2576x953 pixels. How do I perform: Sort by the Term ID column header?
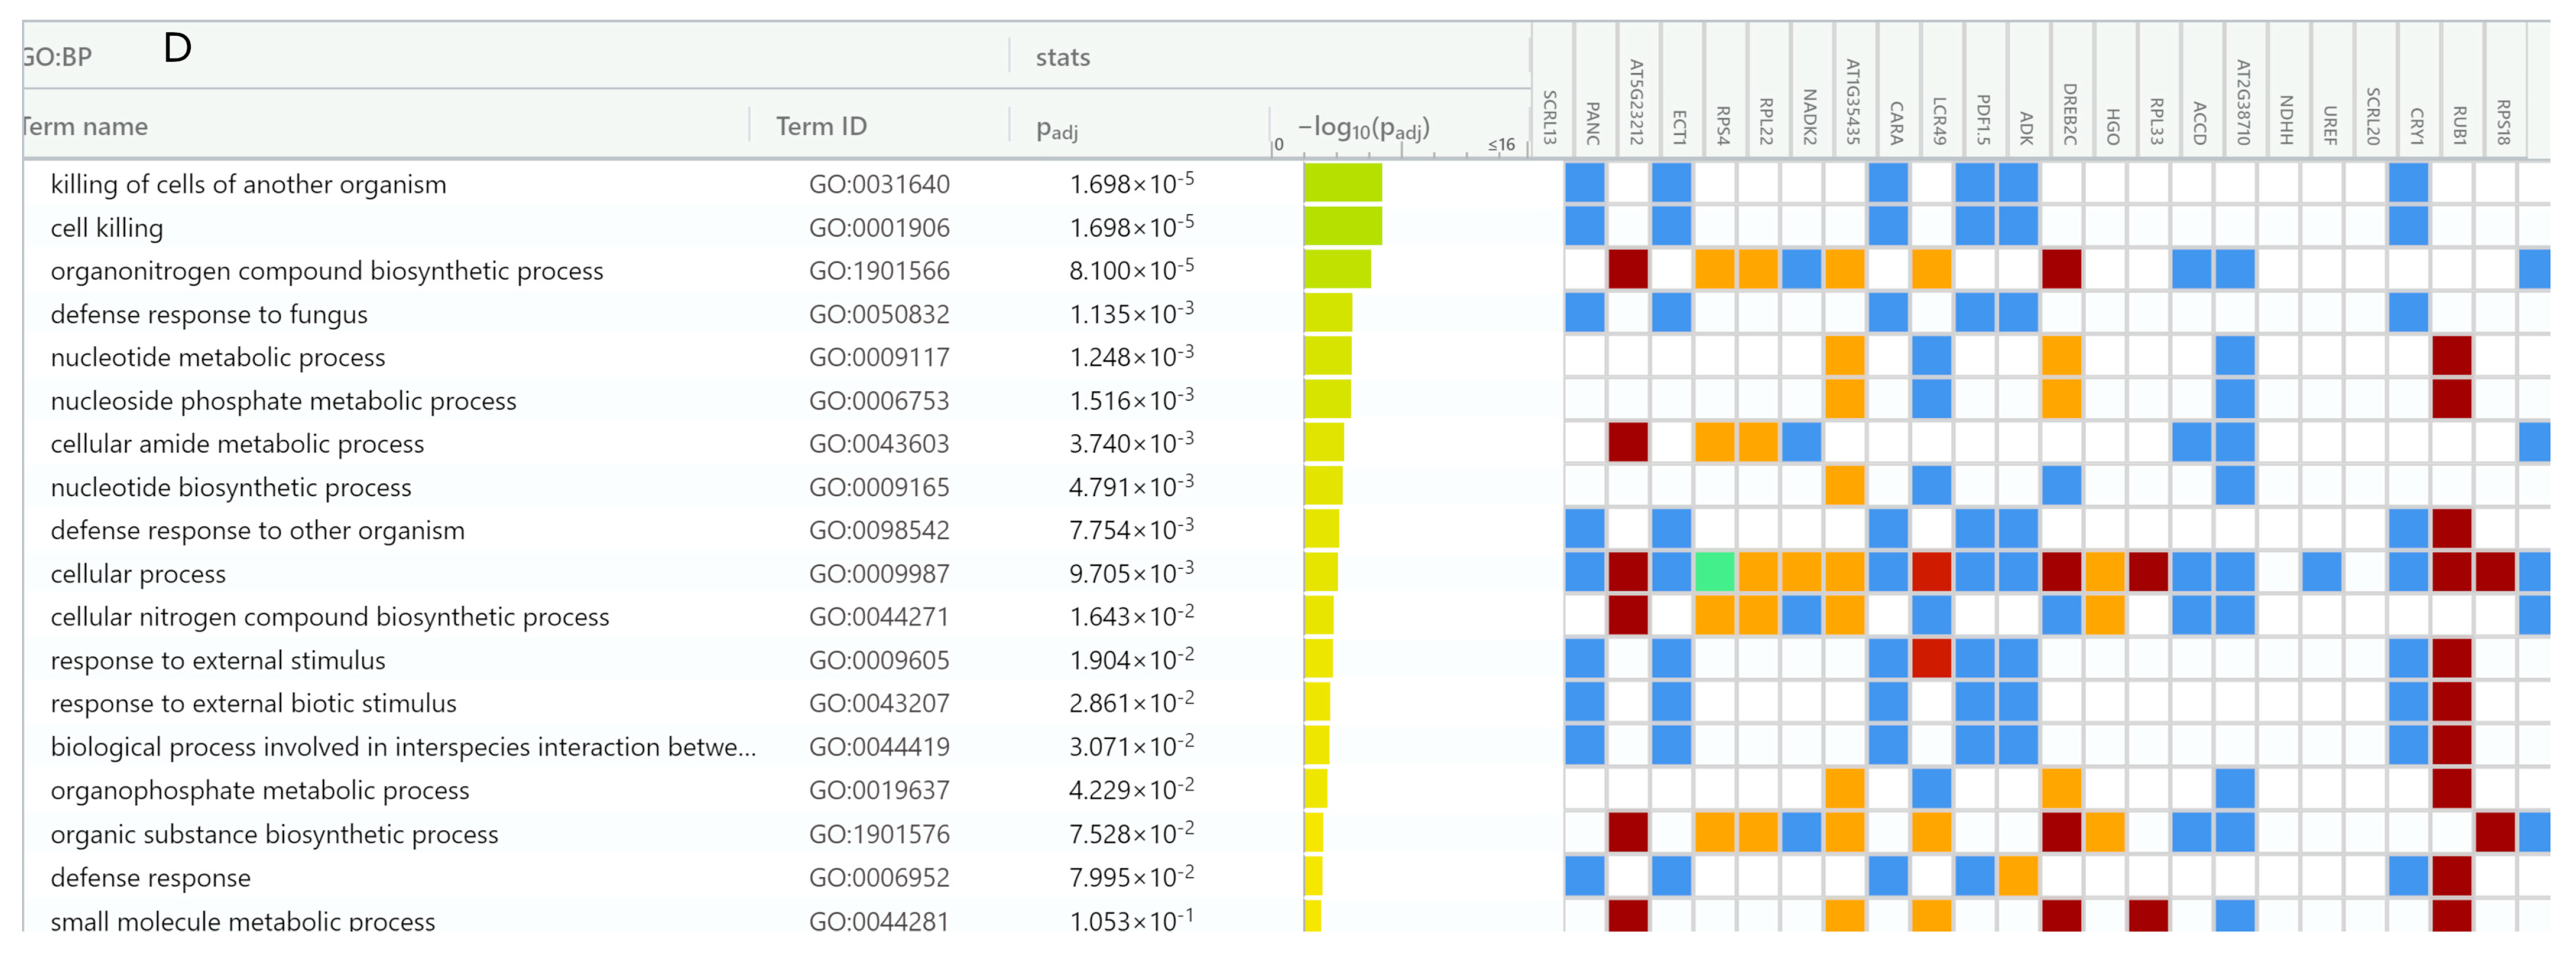click(x=821, y=127)
